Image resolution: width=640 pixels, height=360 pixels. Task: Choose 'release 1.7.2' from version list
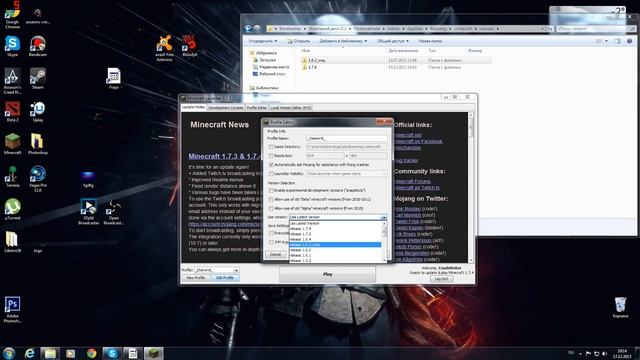point(335,234)
